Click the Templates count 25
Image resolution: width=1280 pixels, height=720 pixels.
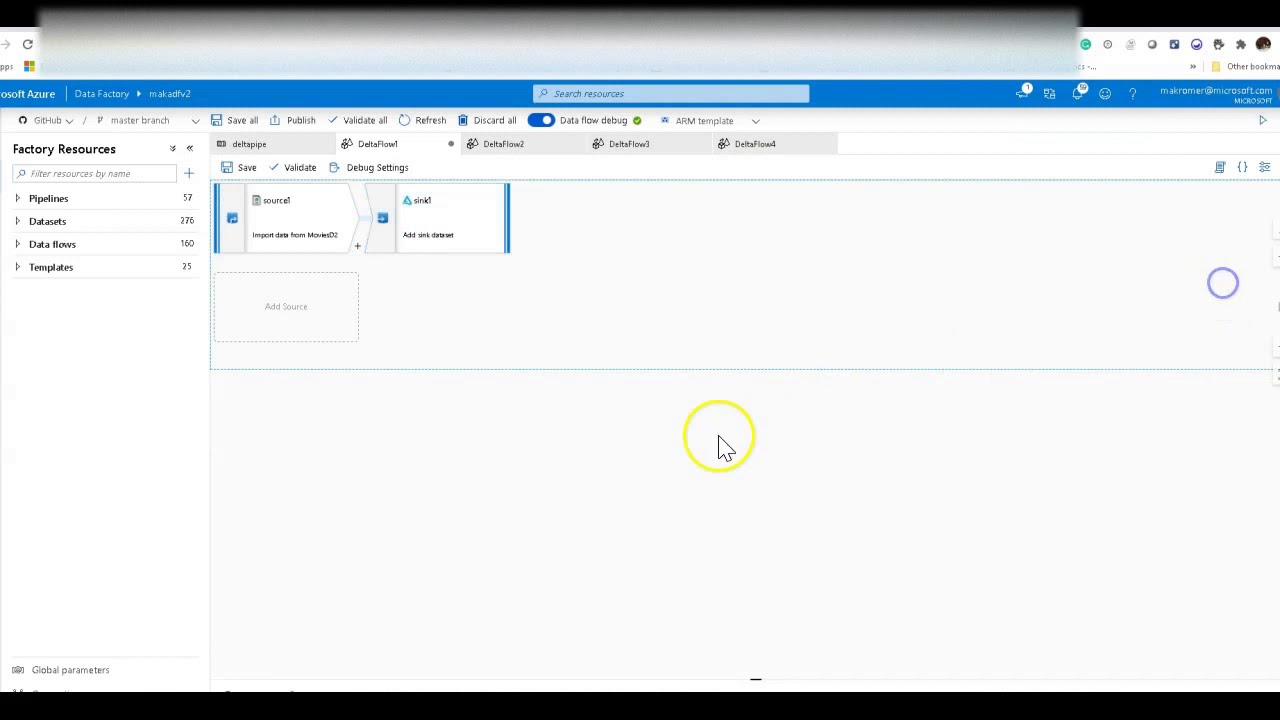tap(187, 267)
